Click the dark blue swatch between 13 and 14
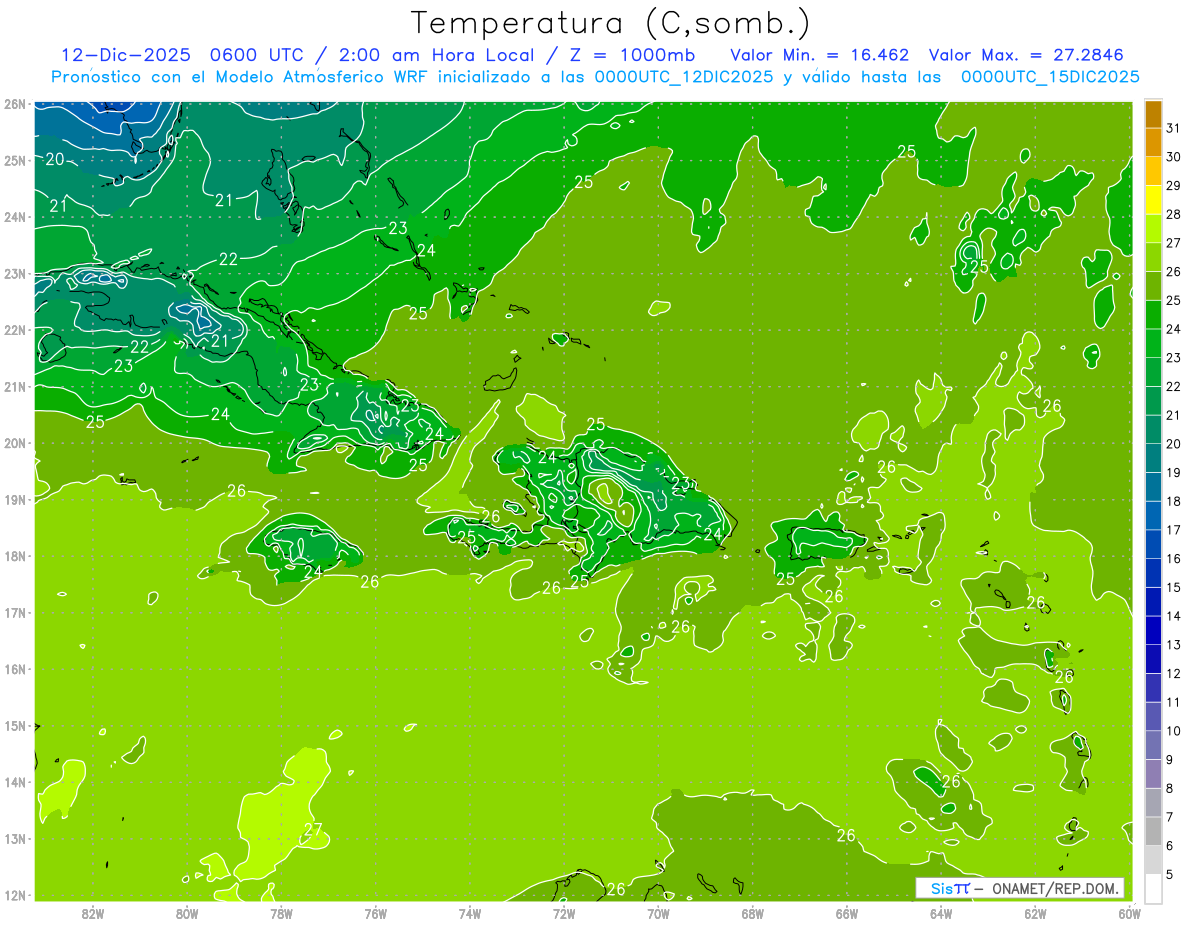Viewport: 1200px width, 927px height. coord(1154,630)
